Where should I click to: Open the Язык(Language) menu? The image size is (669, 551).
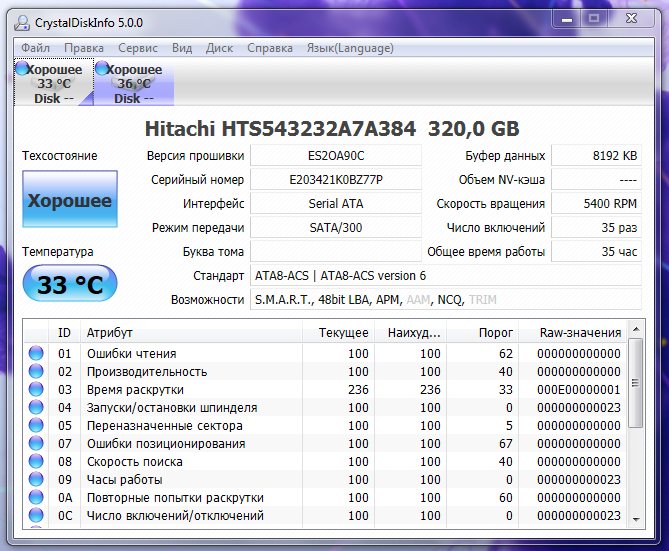350,48
